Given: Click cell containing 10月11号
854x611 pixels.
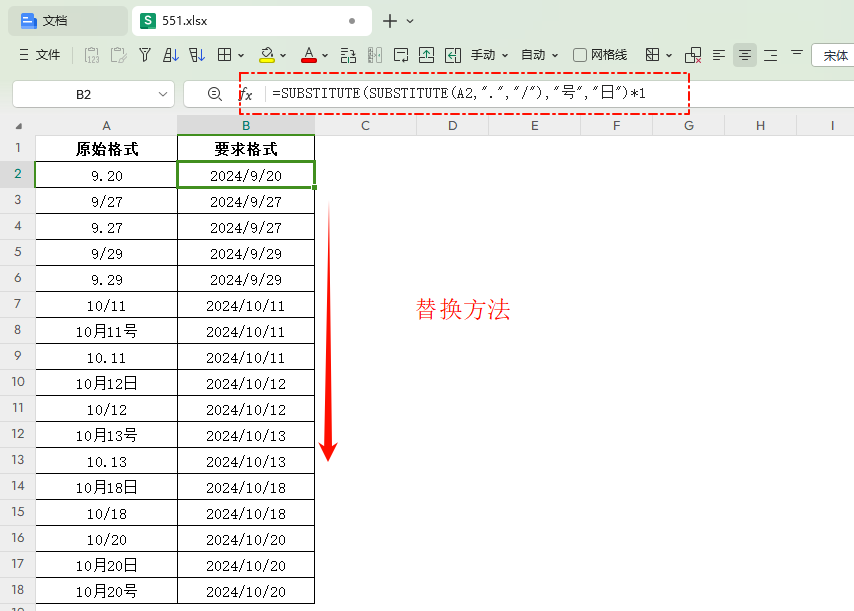Looking at the screenshot, I should pyautogui.click(x=106, y=331).
